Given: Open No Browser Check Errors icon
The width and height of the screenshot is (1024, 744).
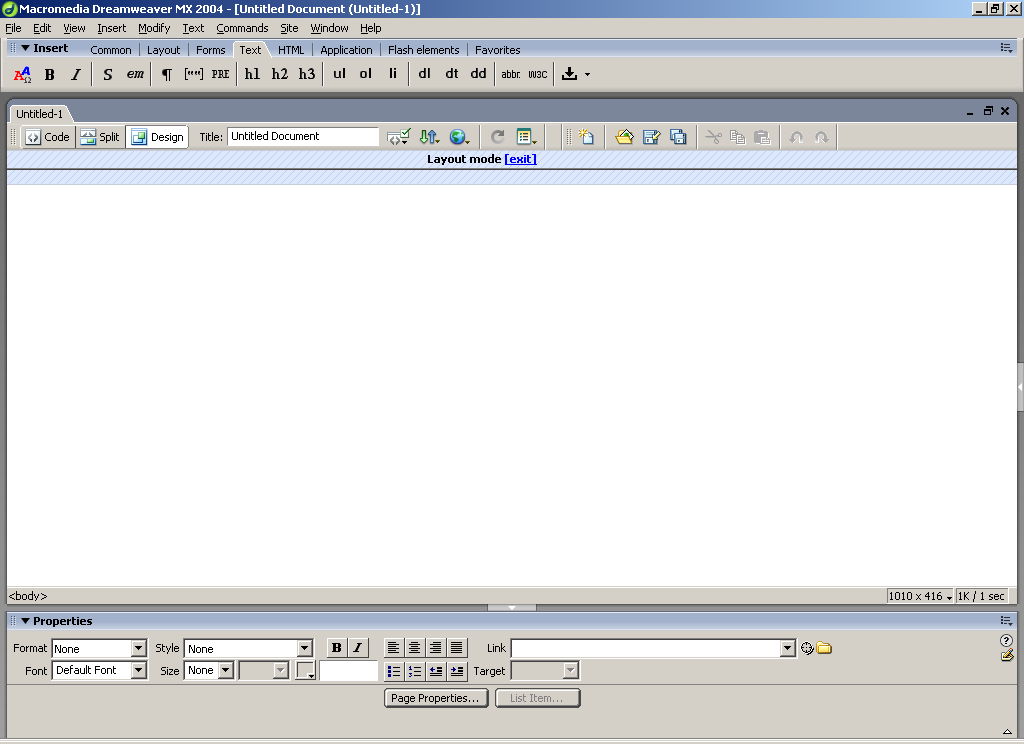Looking at the screenshot, I should pyautogui.click(x=398, y=137).
